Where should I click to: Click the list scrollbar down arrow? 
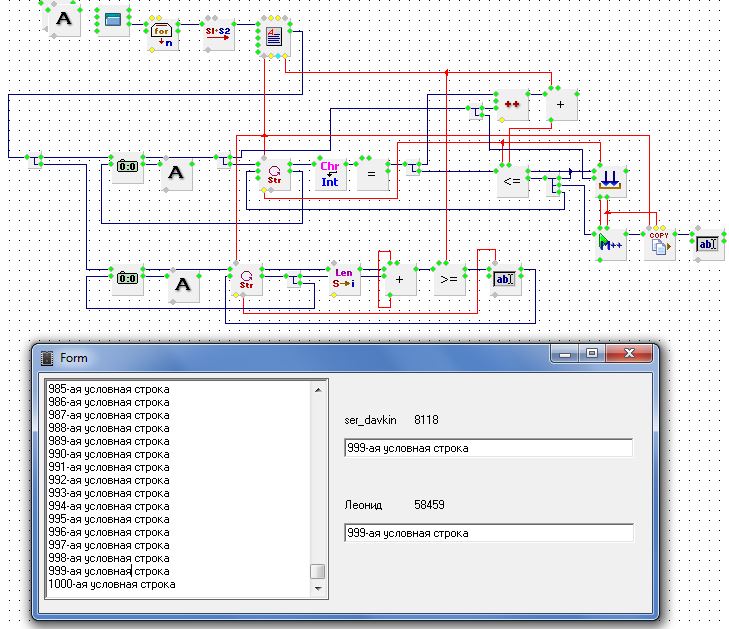(317, 590)
